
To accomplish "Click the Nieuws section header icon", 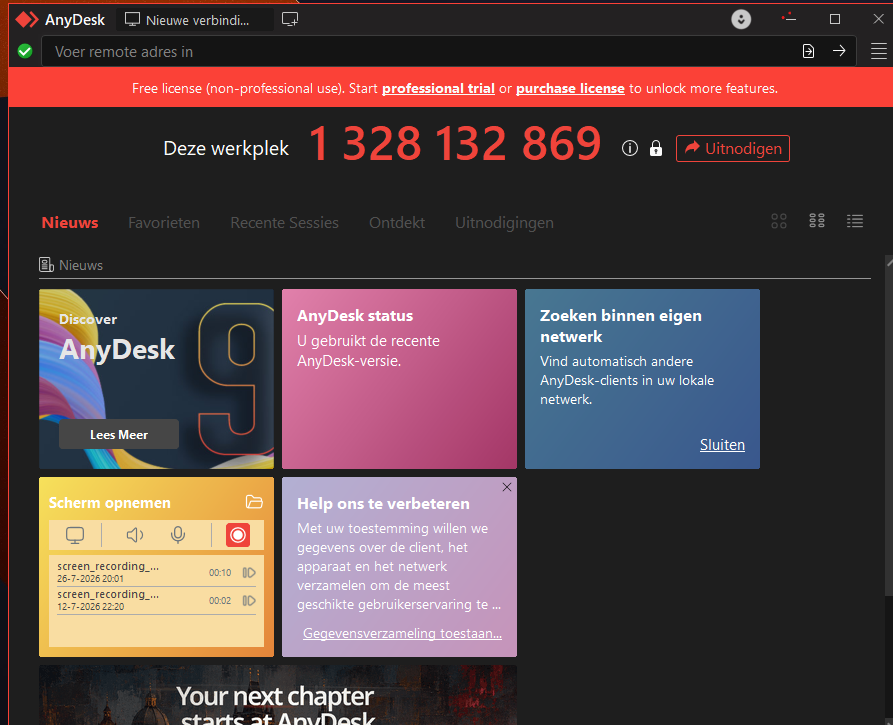I will [46, 265].
